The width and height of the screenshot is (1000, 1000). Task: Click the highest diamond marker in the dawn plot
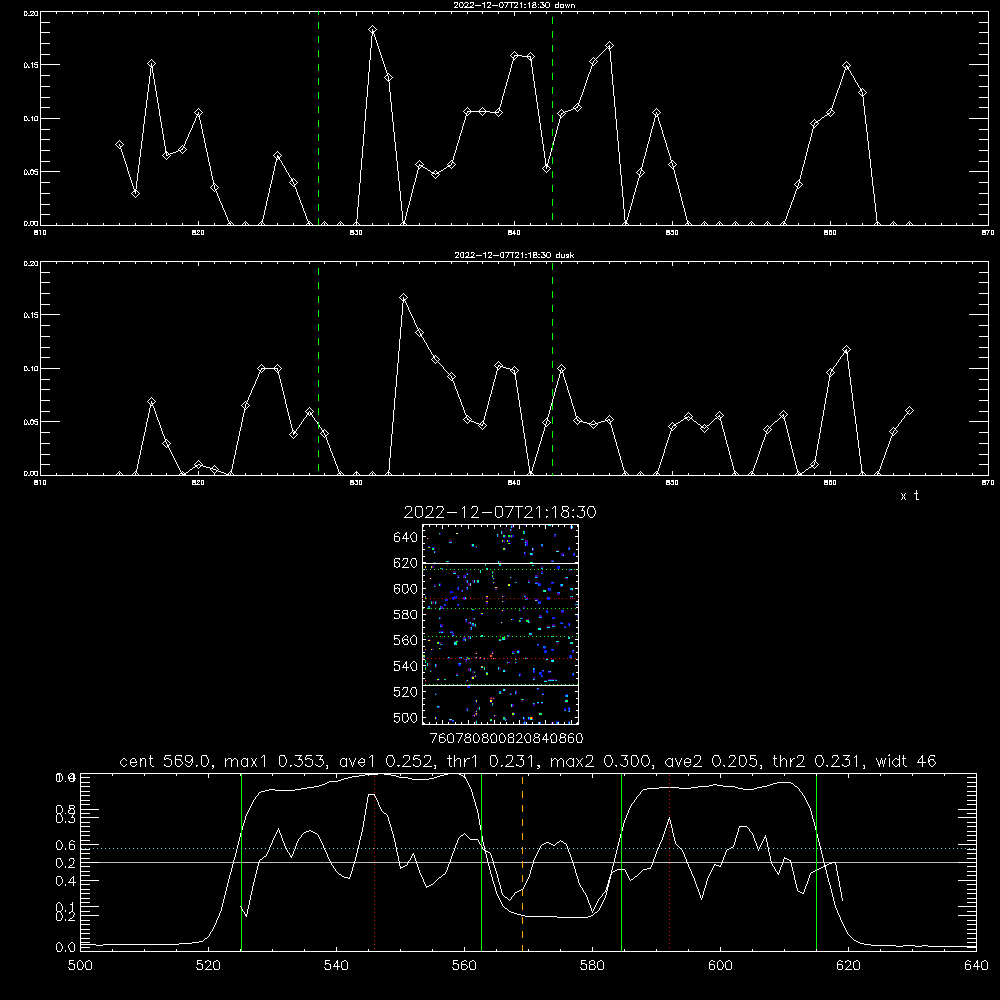372,29
